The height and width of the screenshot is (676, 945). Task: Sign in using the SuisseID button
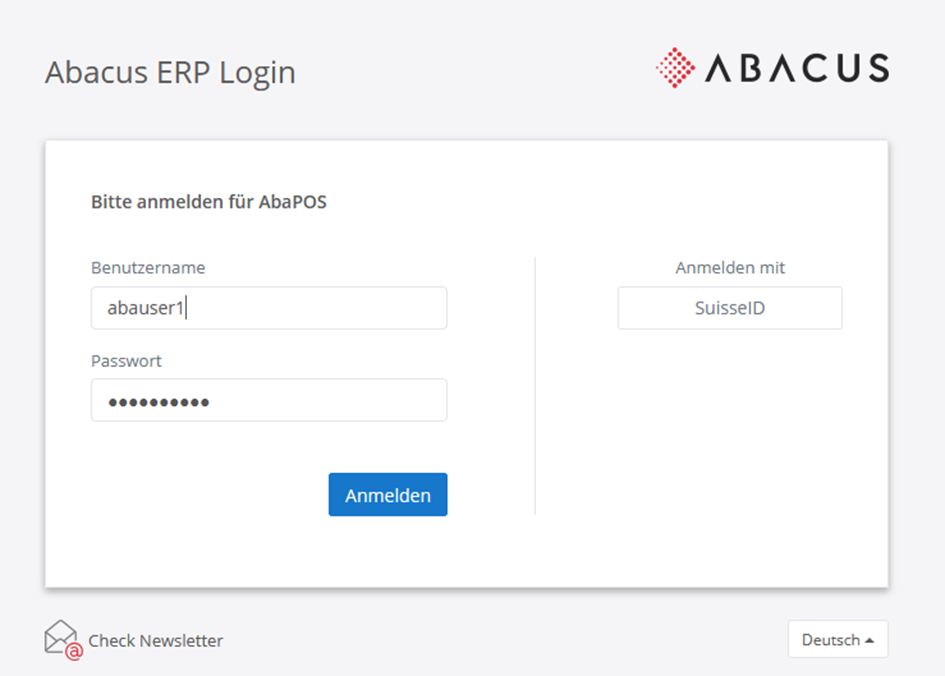(x=730, y=308)
